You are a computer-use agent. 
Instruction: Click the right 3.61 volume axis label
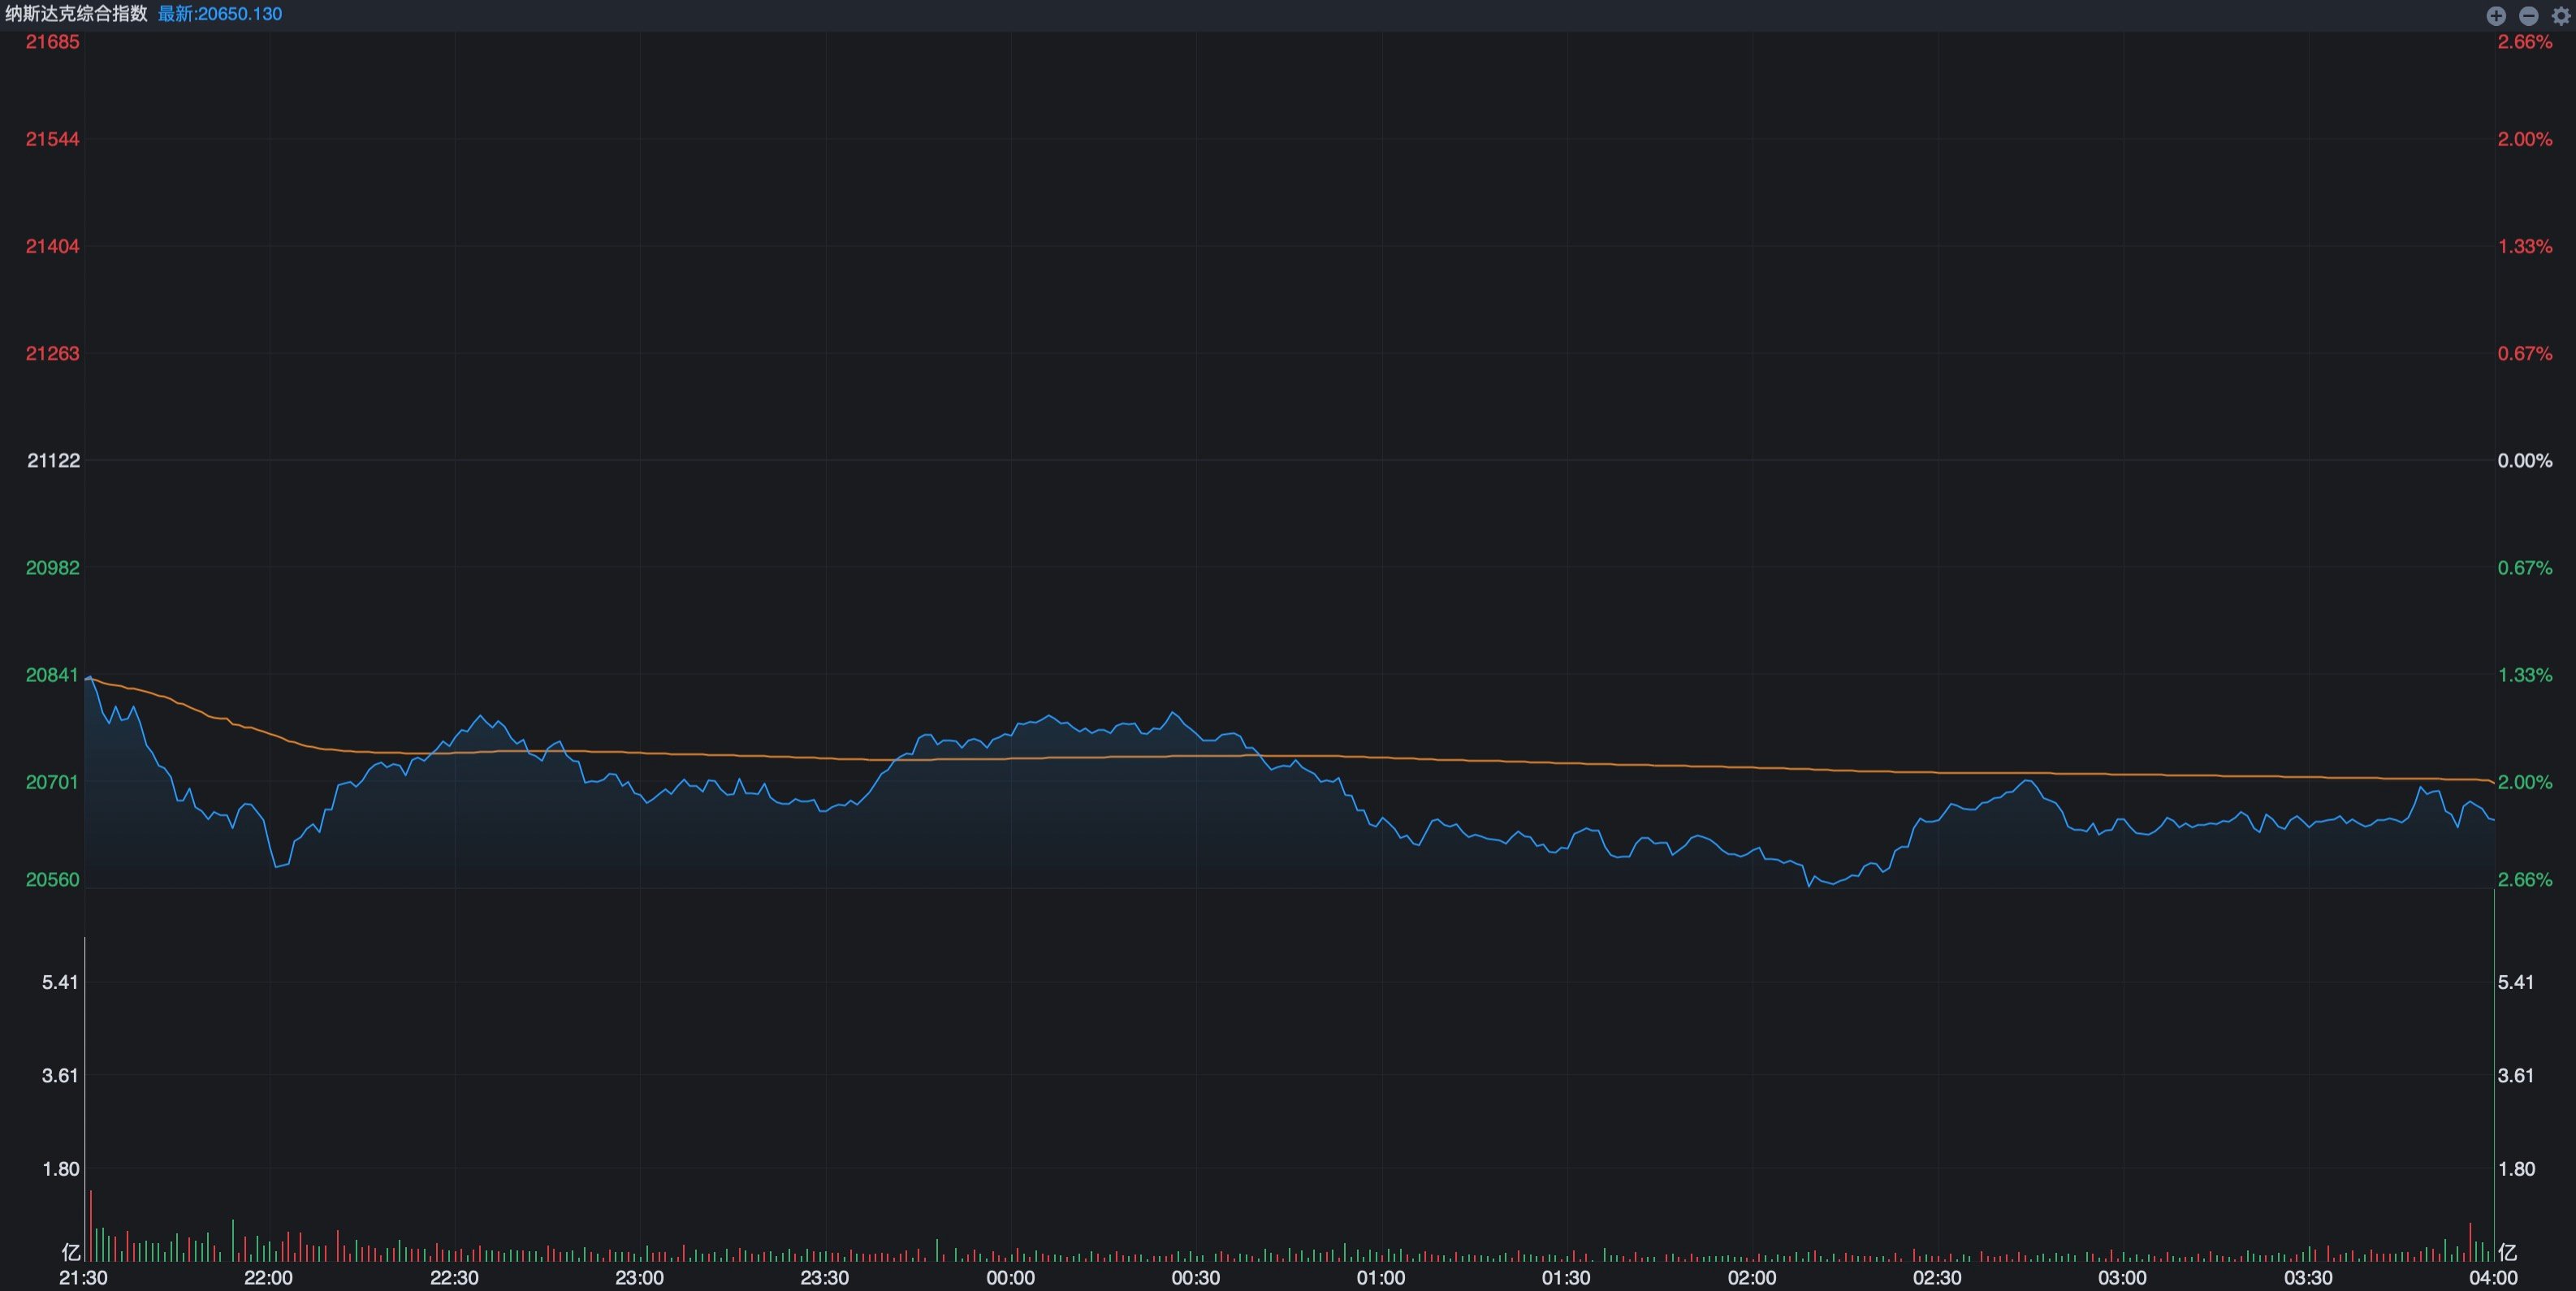point(2516,1076)
